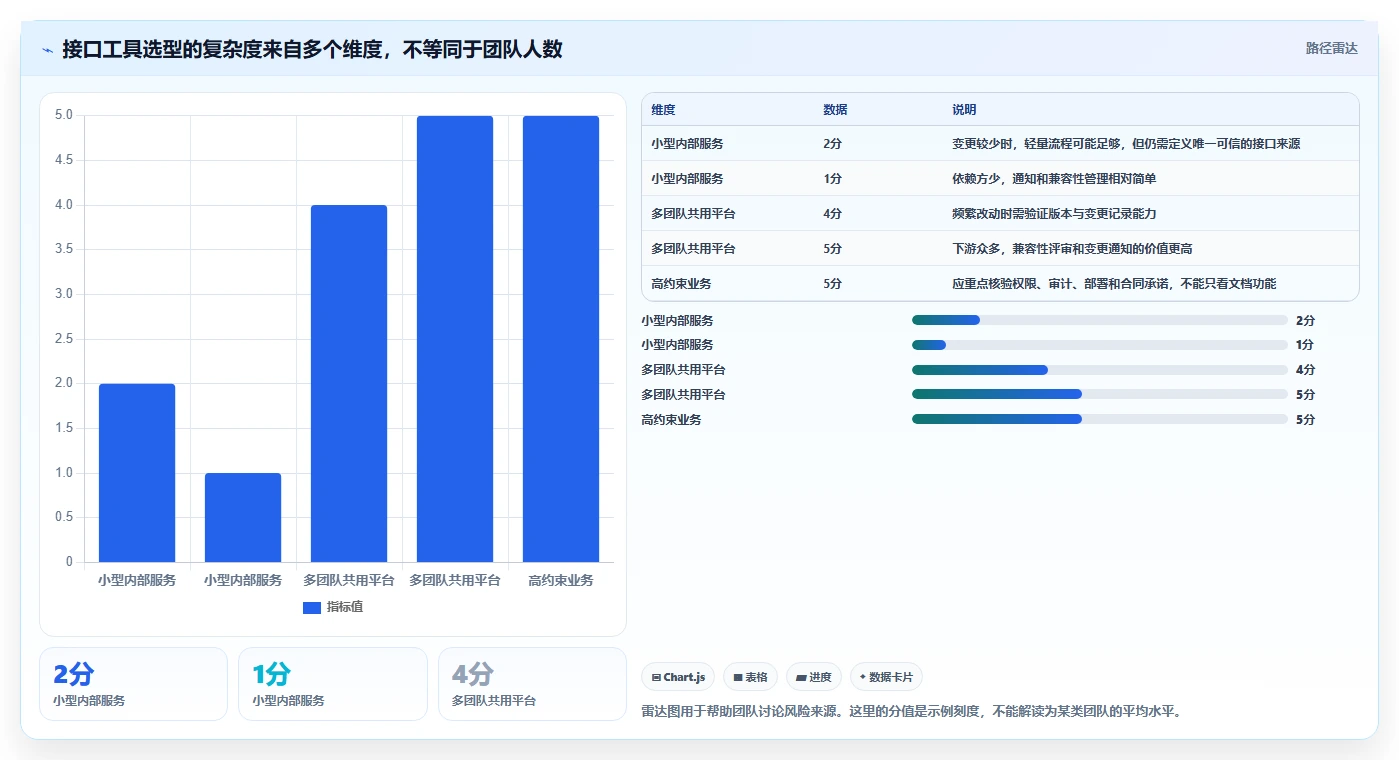Click the cell 下游众多，兼容性评审和变更通知的价值更高
This screenshot has width=1399, height=760.
pos(1072,249)
